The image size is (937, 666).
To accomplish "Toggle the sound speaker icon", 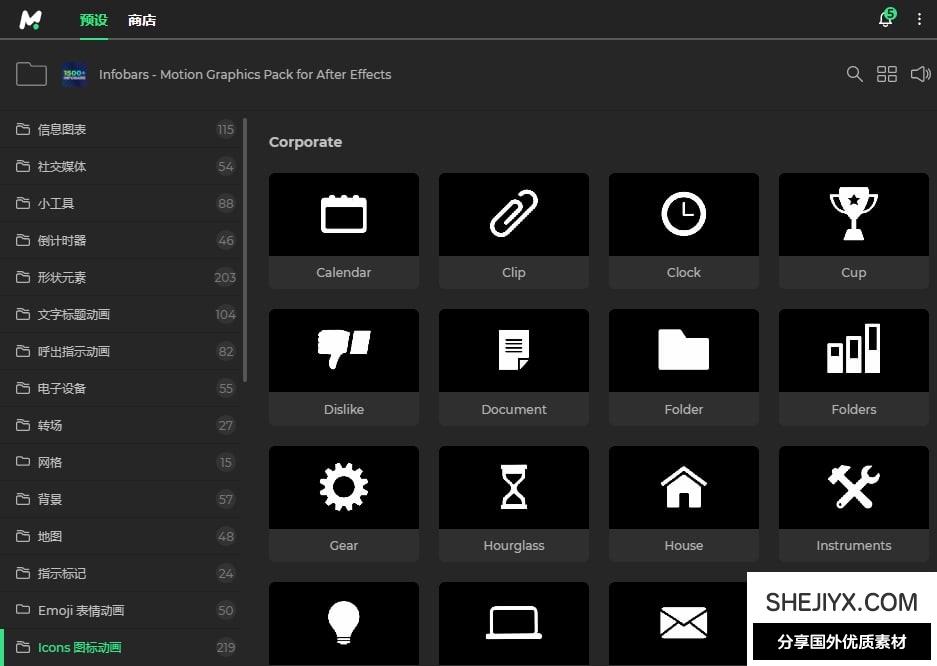I will click(920, 74).
